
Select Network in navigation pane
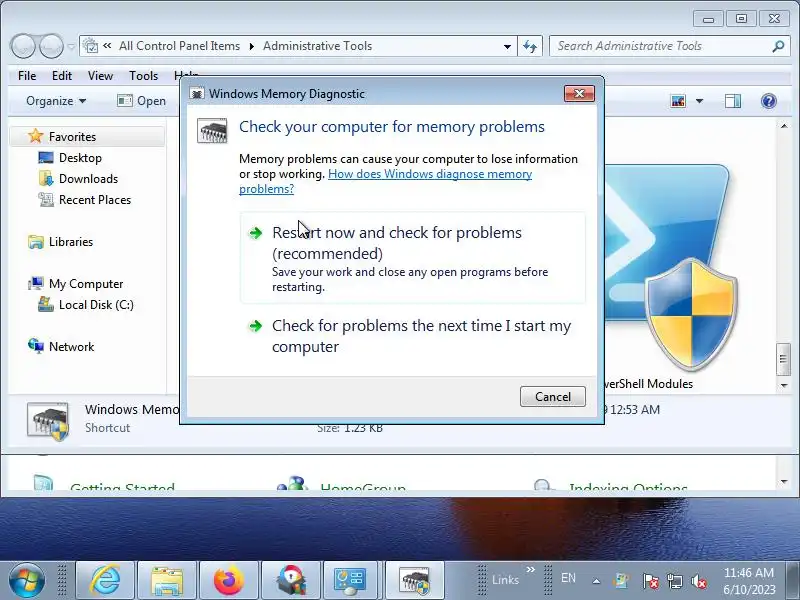click(x=71, y=346)
